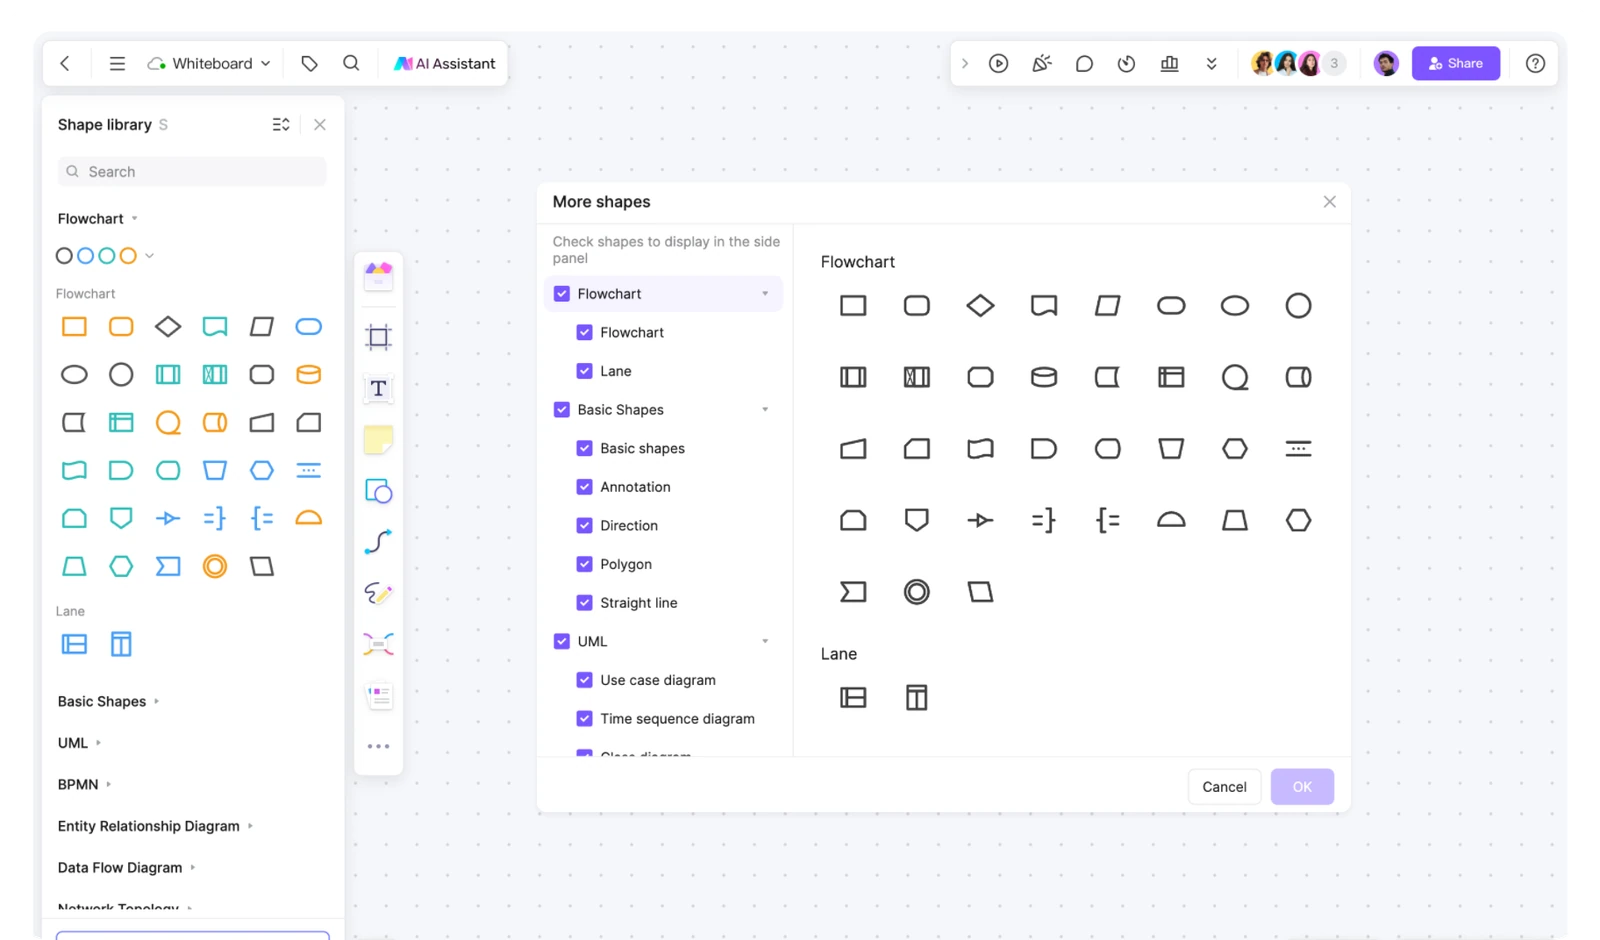The height and width of the screenshot is (940, 1600).
Task: Select the orange circle color swatch
Action: coord(128,256)
